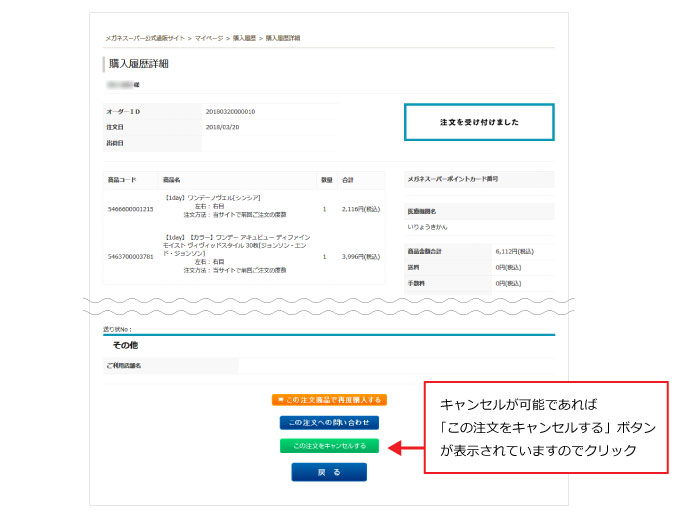The image size is (686, 515).
Task: Click the その他 section heading
Action: pos(125,345)
